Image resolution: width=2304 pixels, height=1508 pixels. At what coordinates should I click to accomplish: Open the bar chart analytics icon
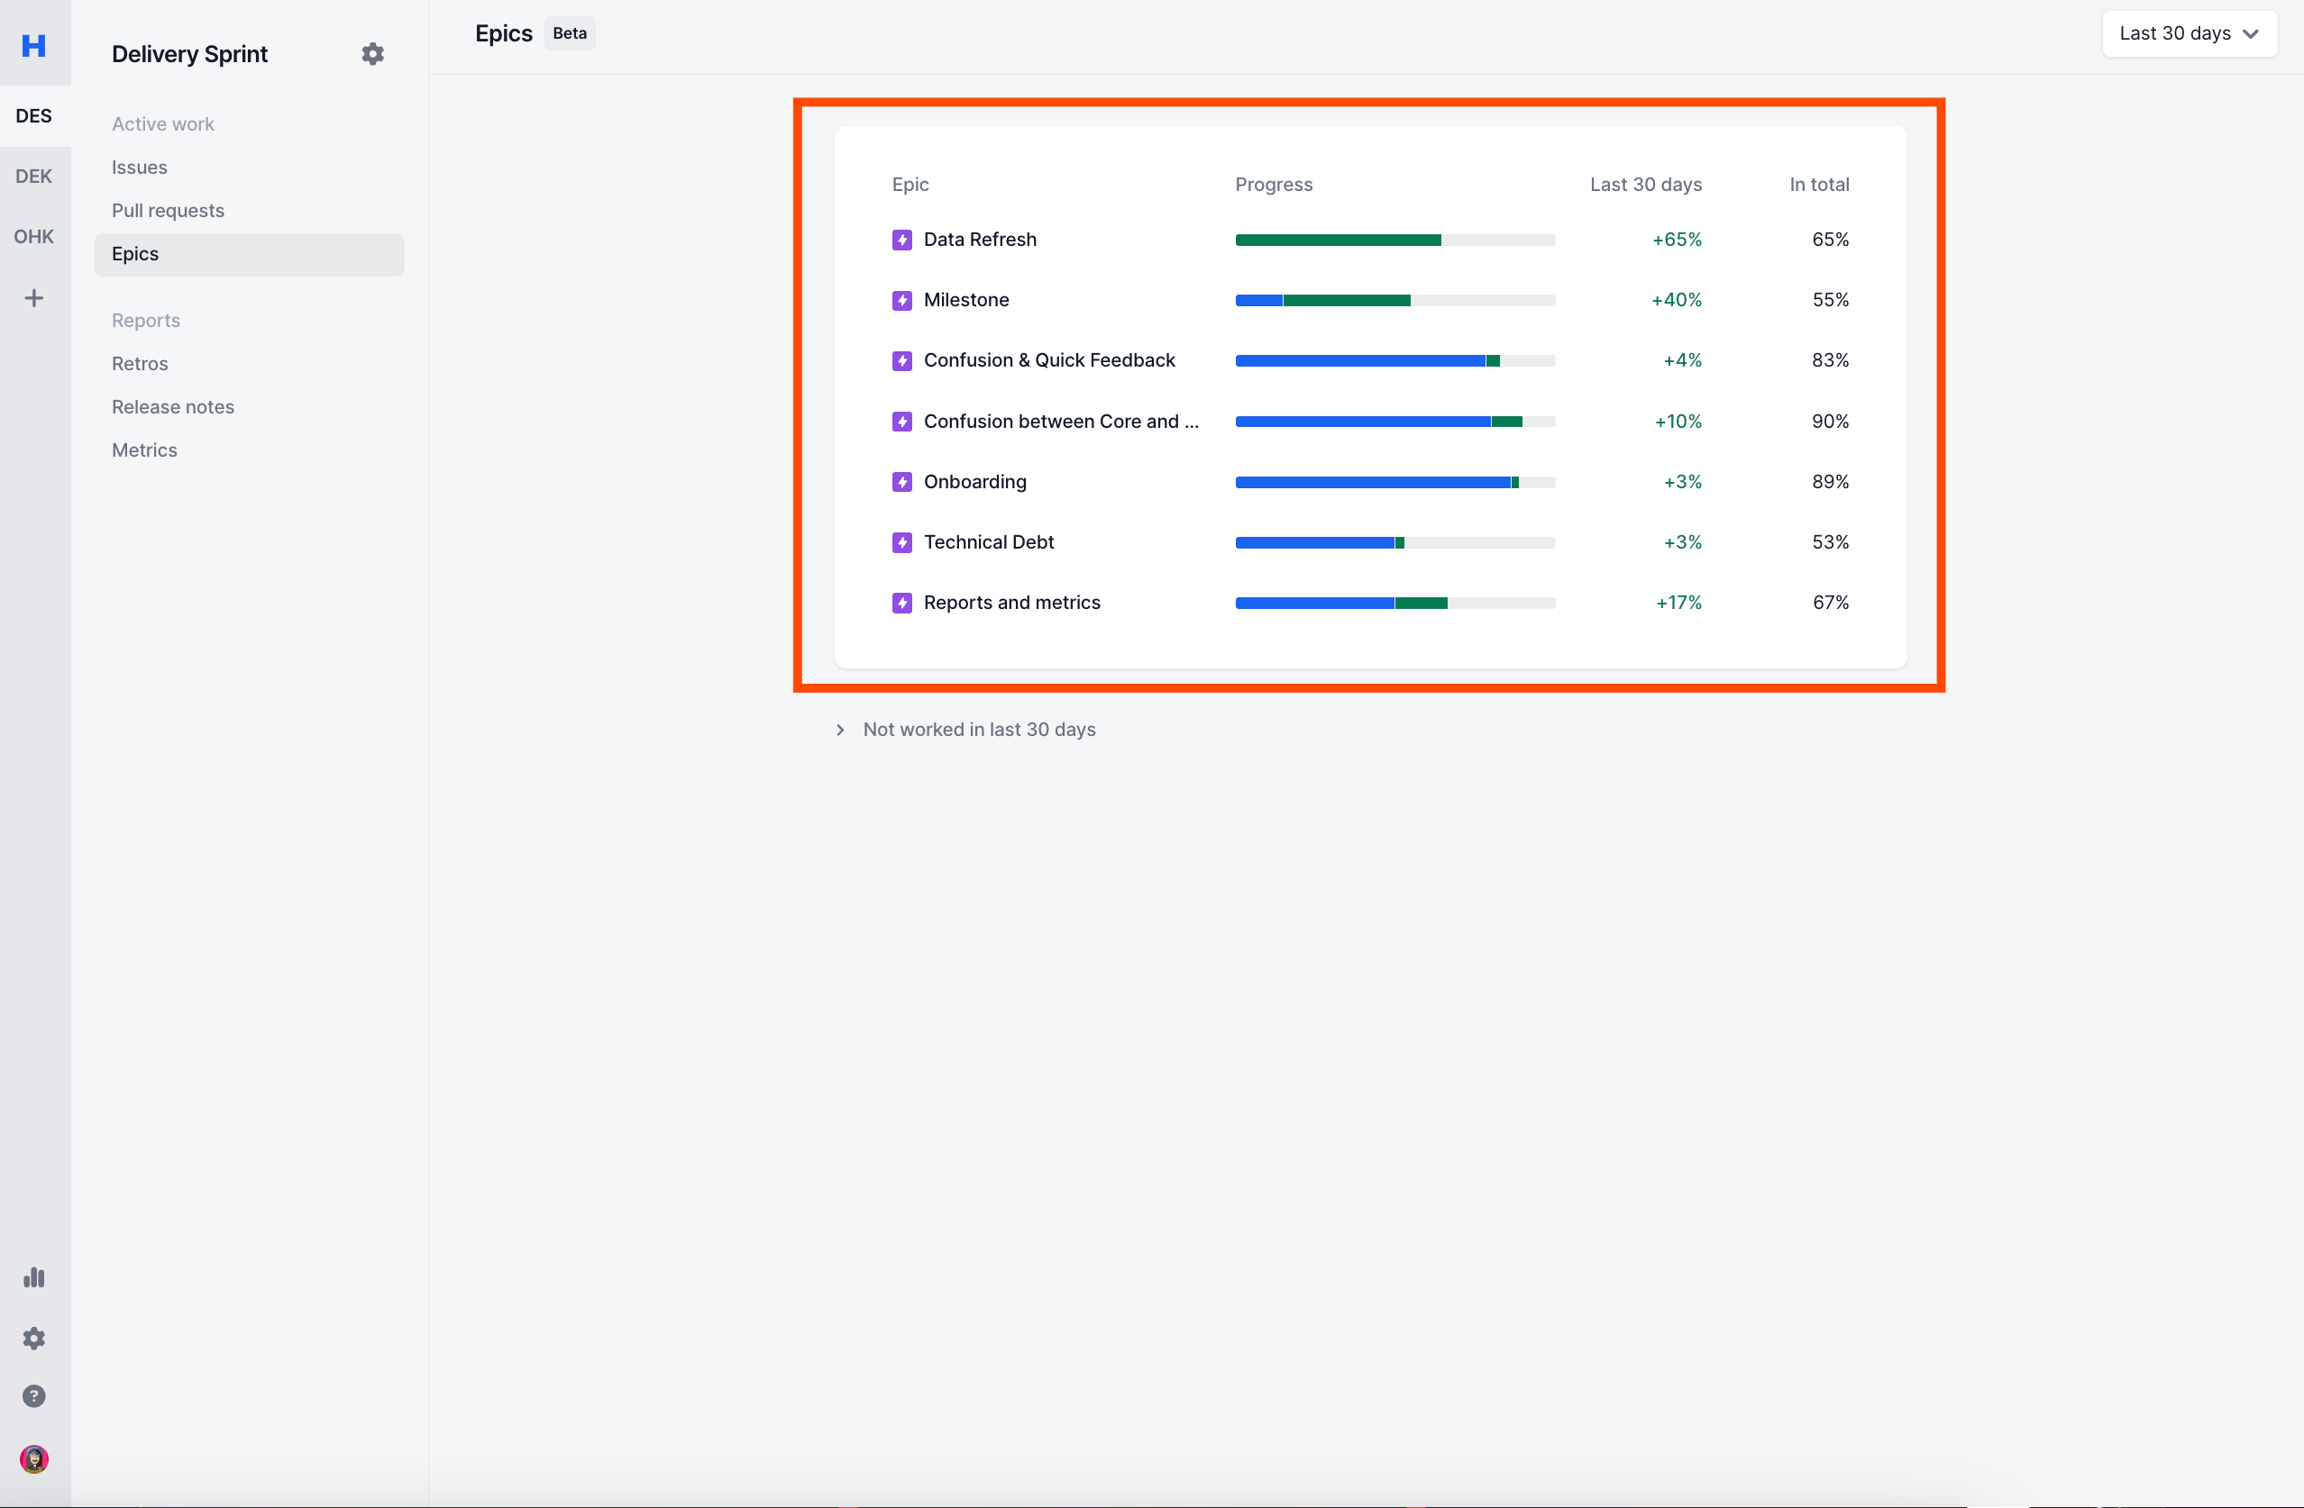[x=34, y=1277]
